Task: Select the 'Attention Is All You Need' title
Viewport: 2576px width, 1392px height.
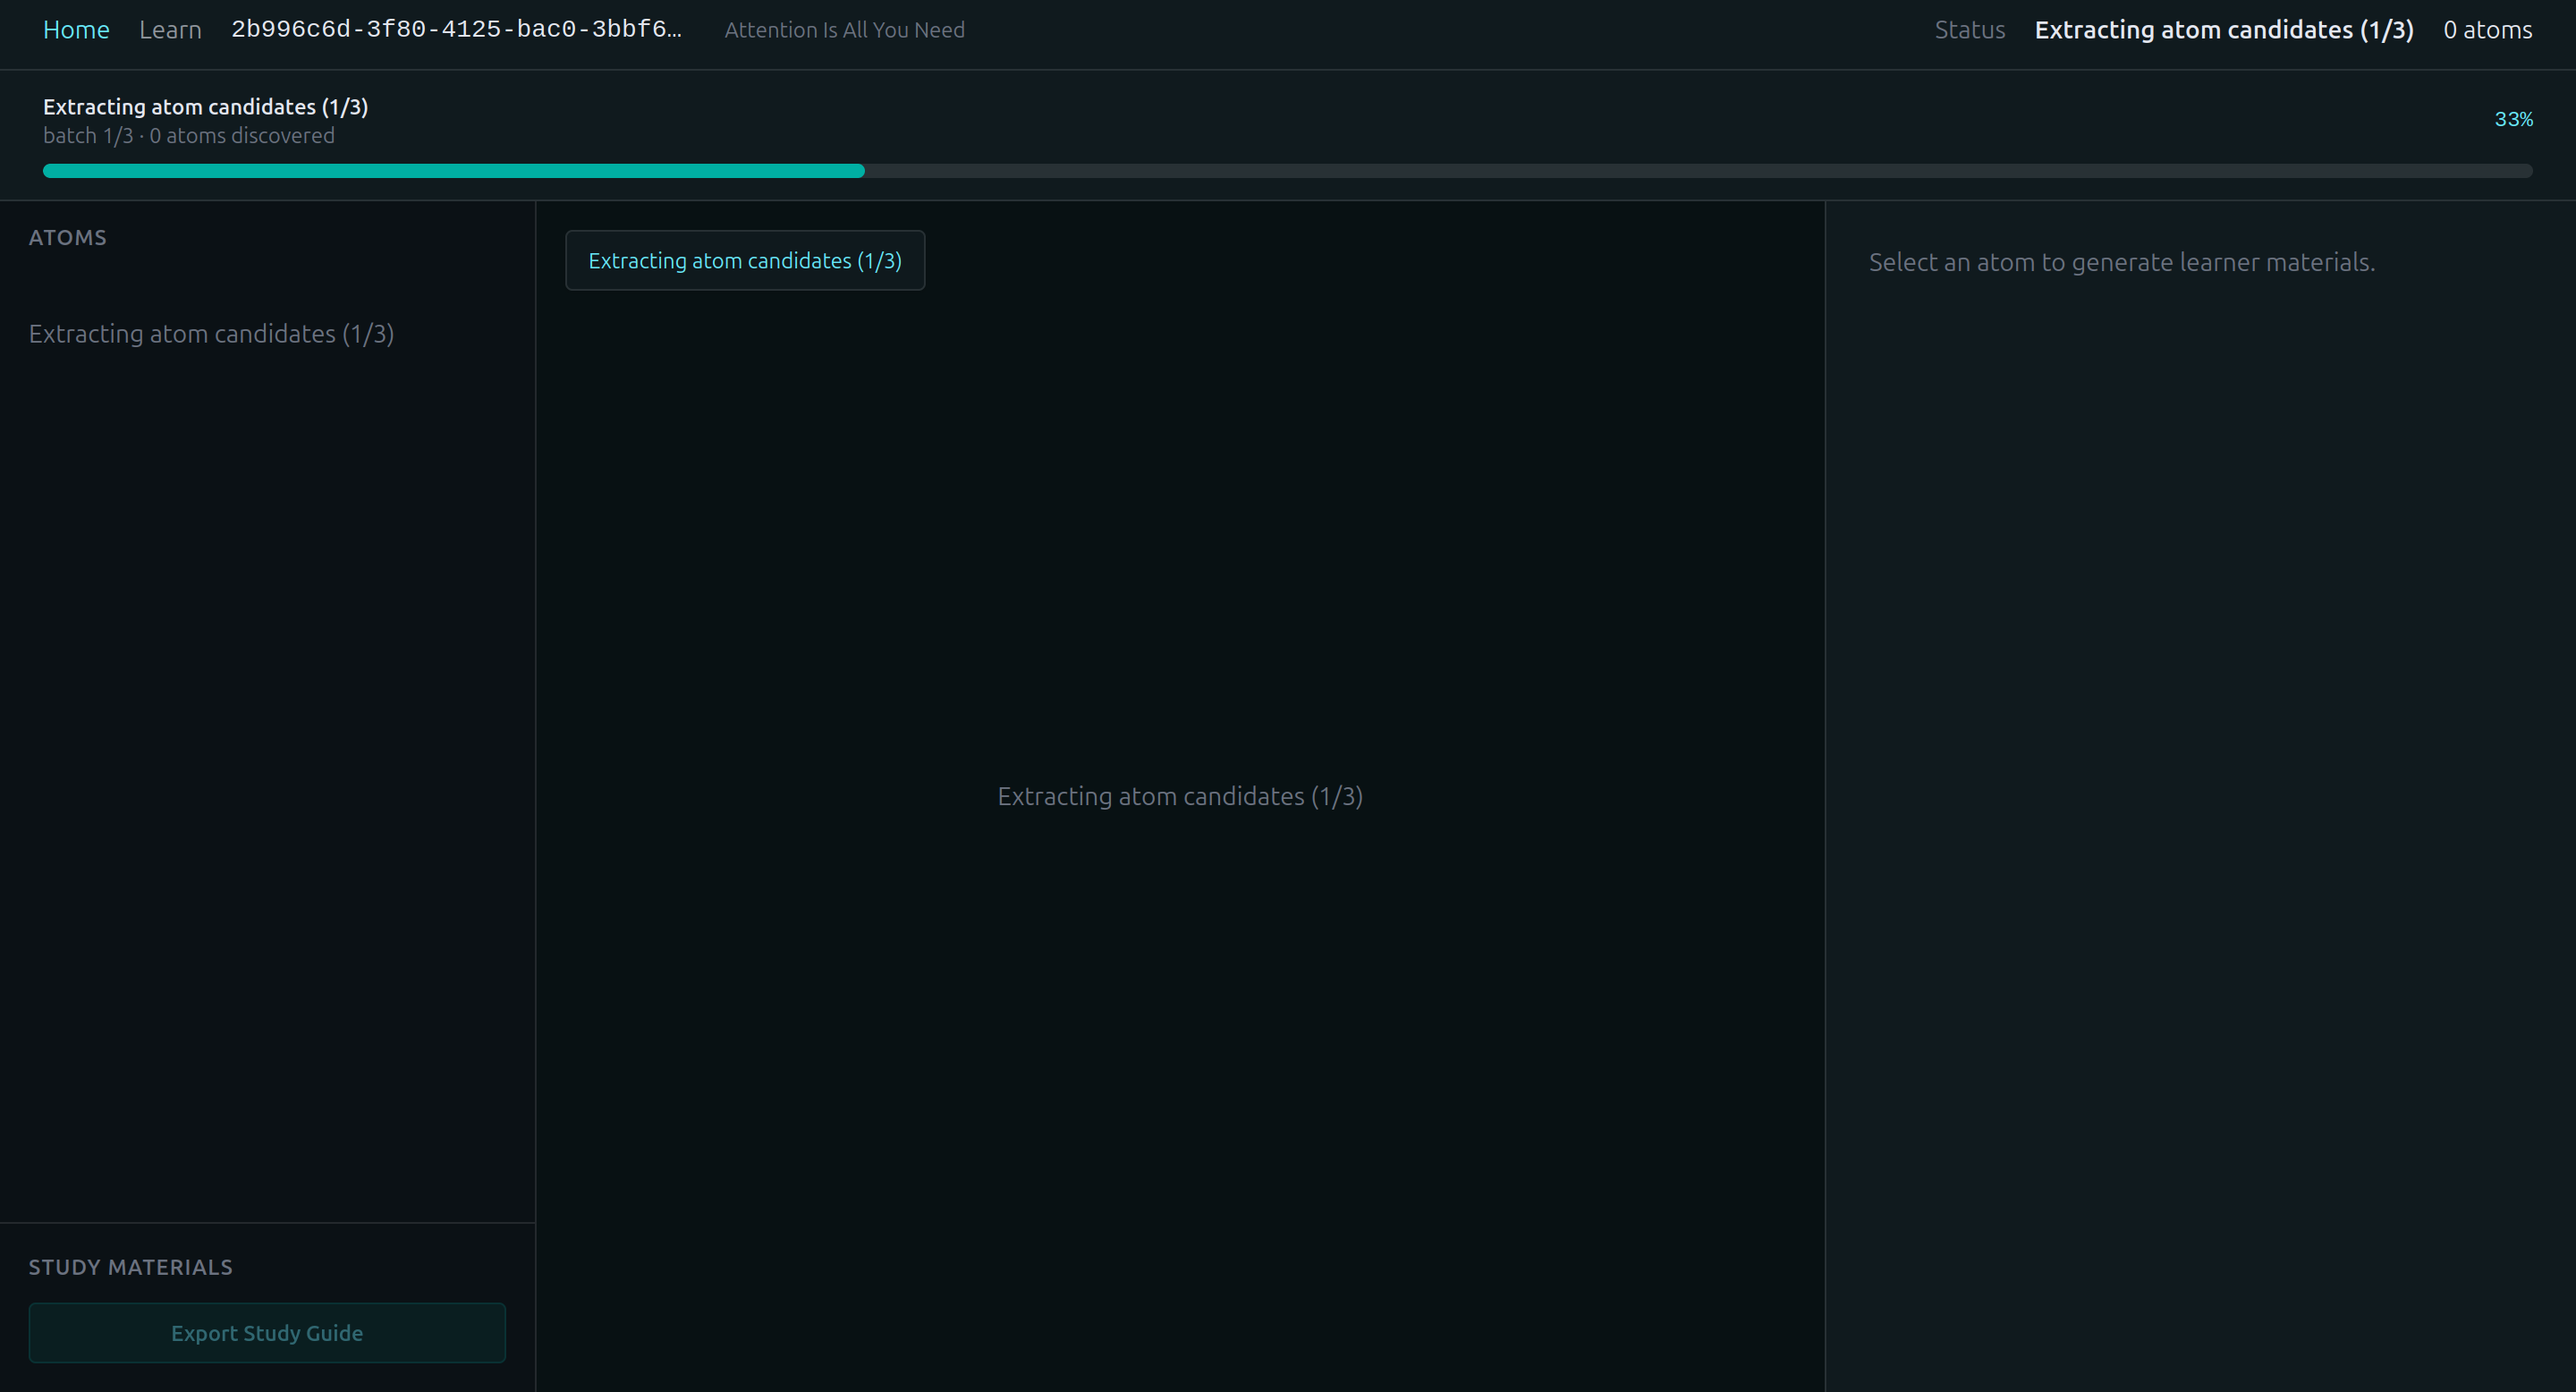Action: pos(844,30)
